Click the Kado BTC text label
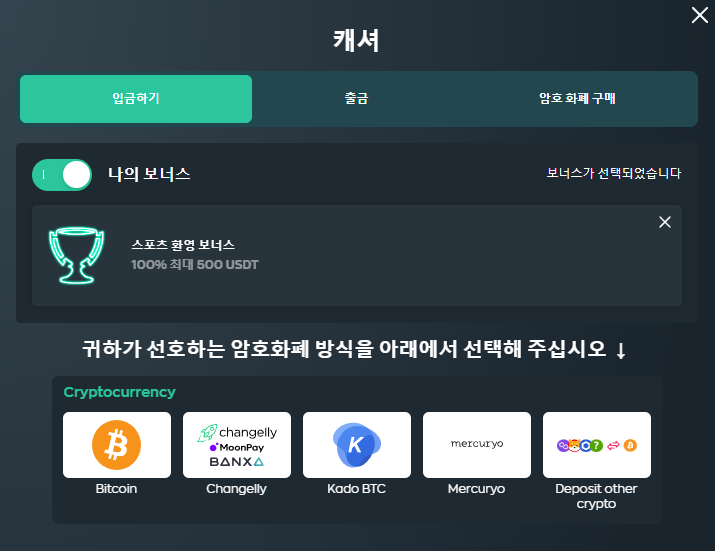715x551 pixels. (x=356, y=489)
